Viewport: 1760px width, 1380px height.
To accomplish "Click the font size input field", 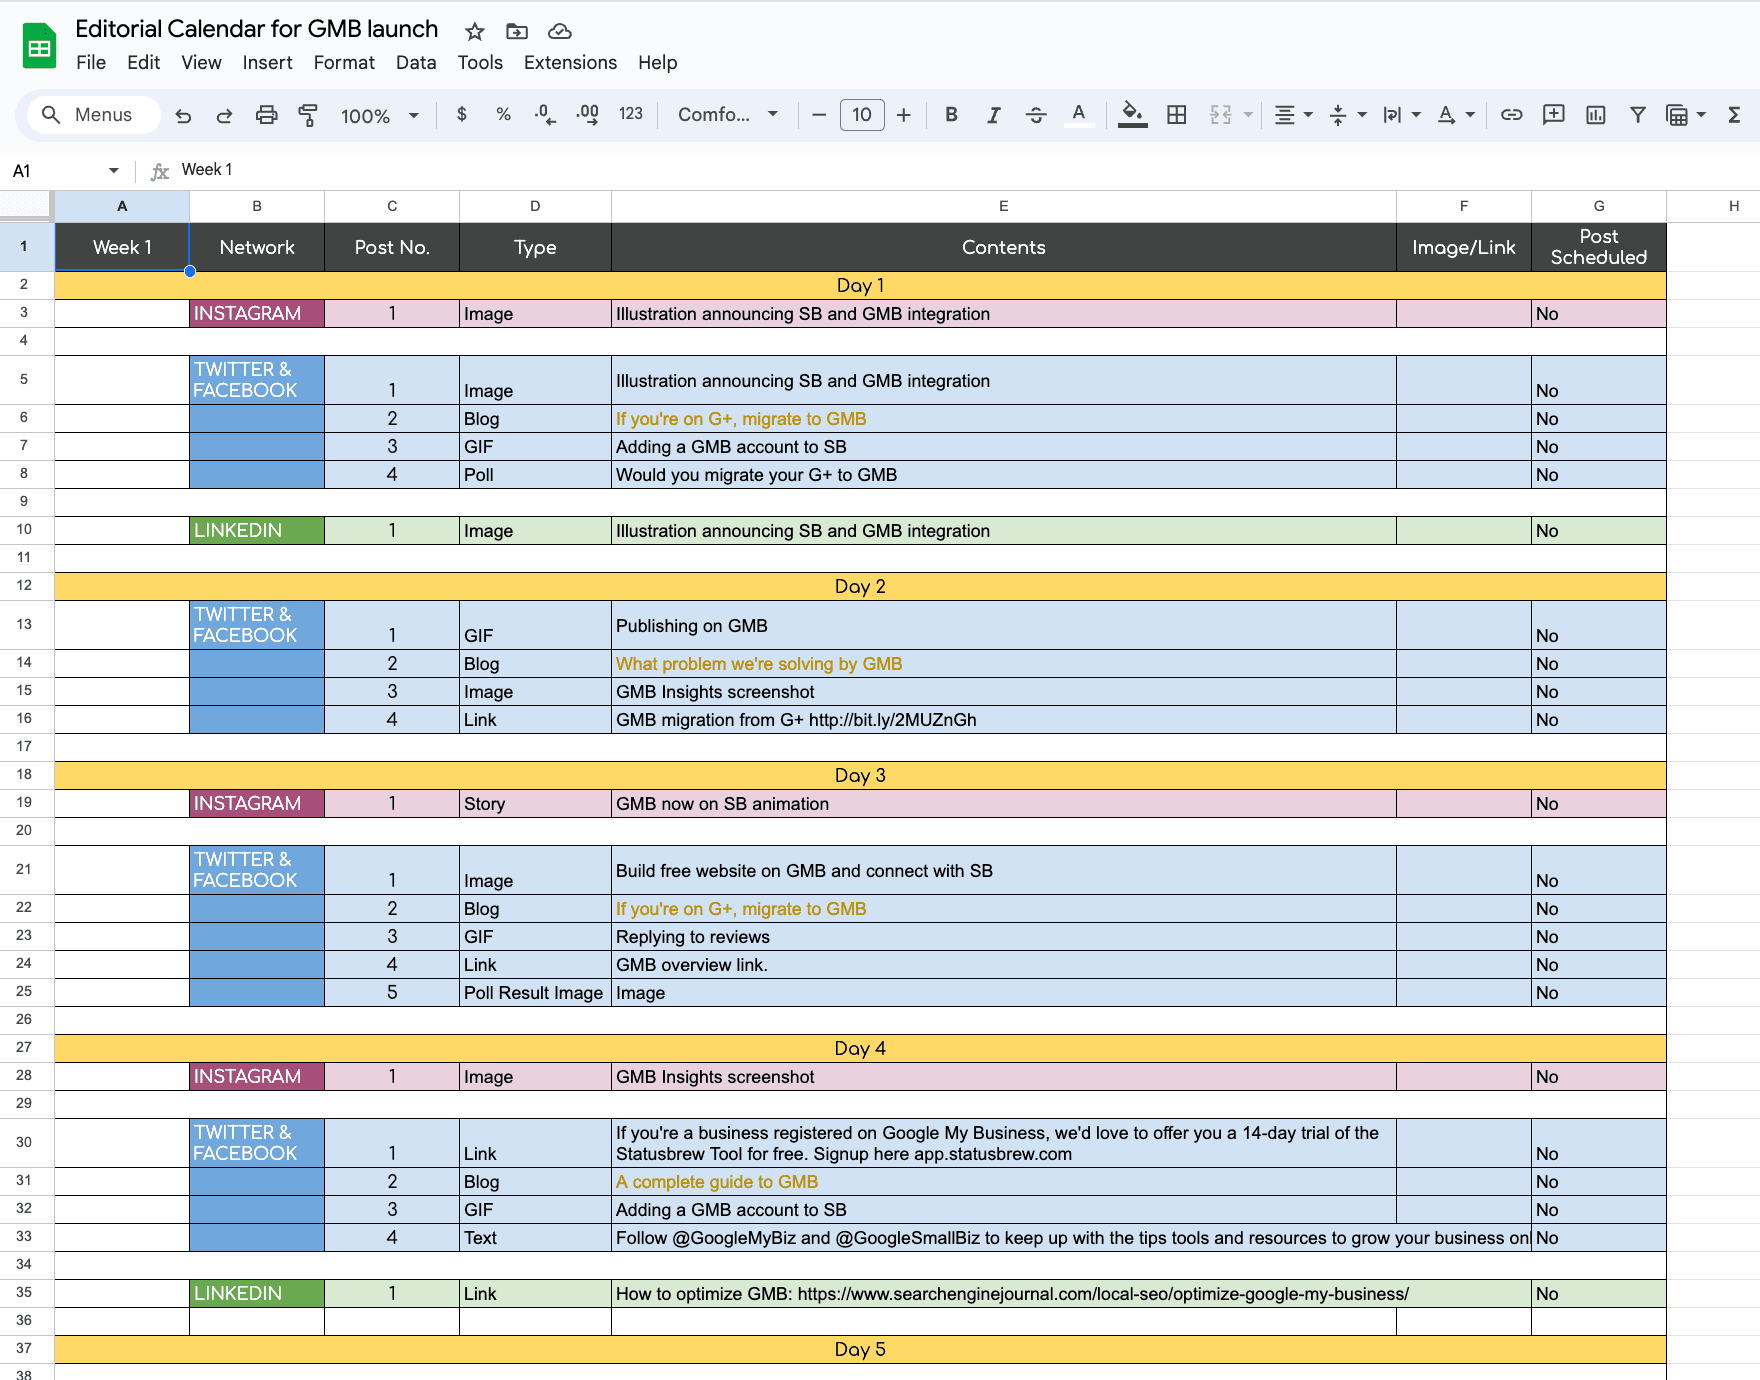I will [861, 115].
